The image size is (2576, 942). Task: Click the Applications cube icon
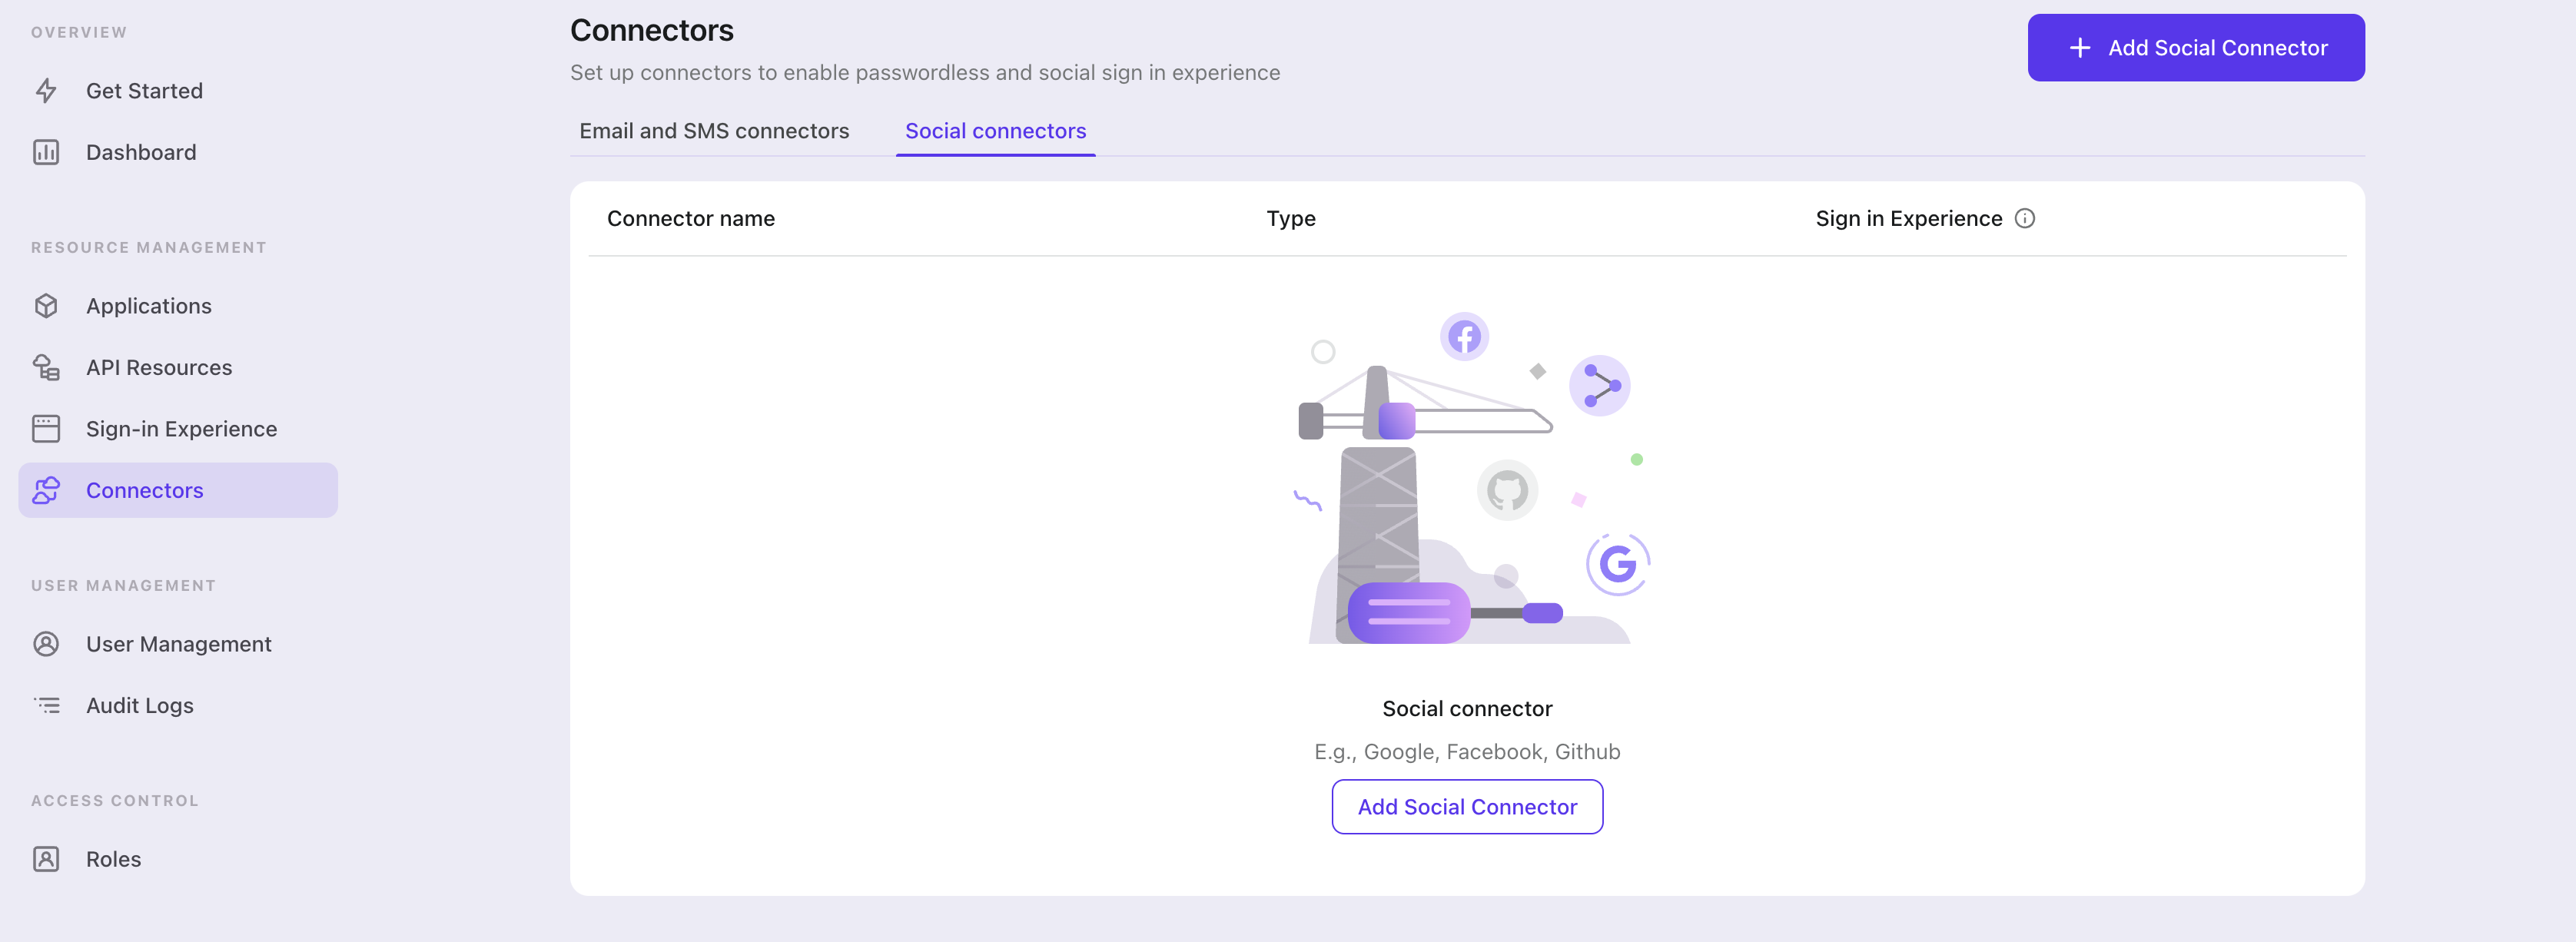(x=46, y=306)
